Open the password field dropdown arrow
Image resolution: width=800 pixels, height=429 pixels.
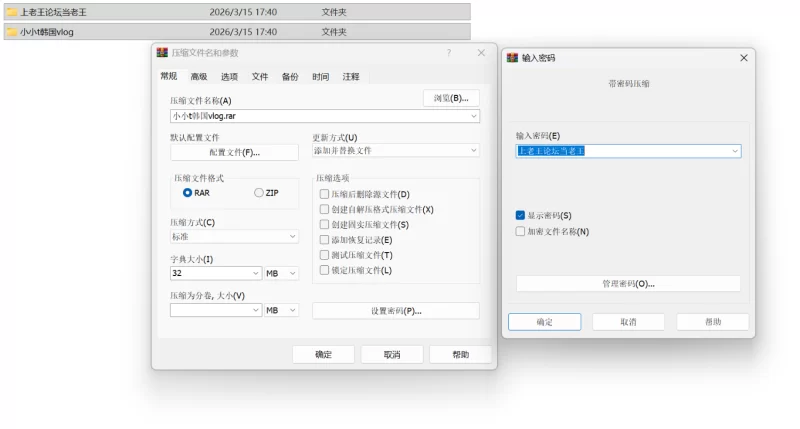[735, 151]
